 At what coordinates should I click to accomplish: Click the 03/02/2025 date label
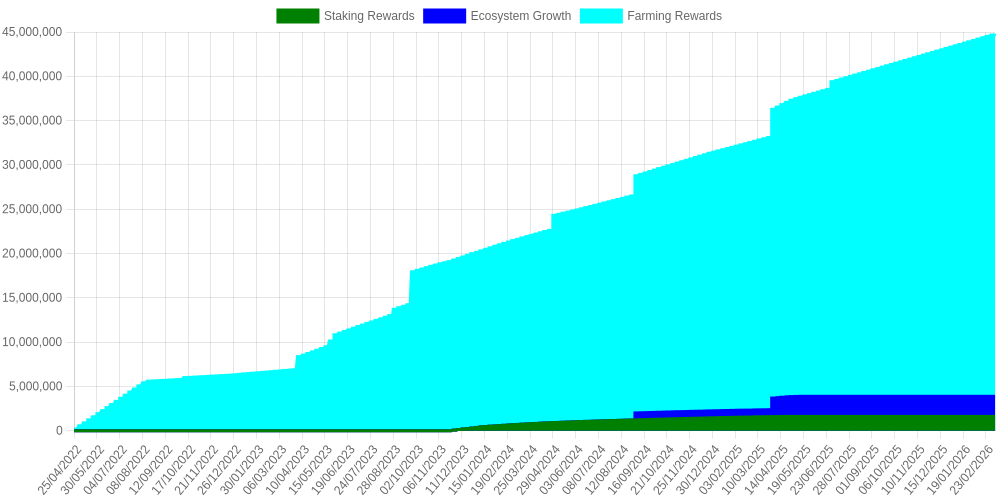pyautogui.click(x=719, y=471)
